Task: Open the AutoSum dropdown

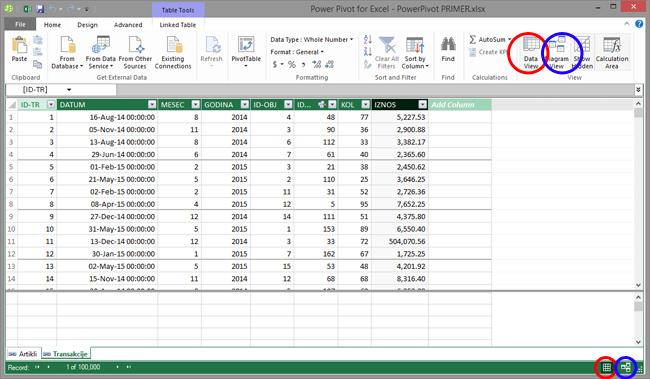Action: tap(509, 39)
